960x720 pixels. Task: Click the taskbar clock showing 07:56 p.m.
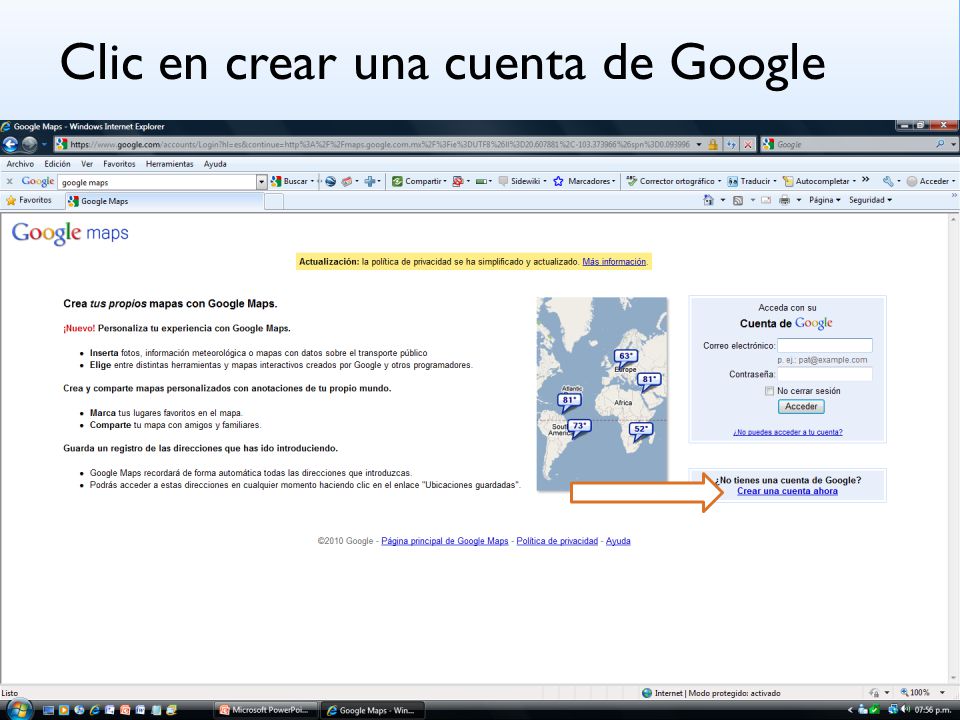(932, 710)
